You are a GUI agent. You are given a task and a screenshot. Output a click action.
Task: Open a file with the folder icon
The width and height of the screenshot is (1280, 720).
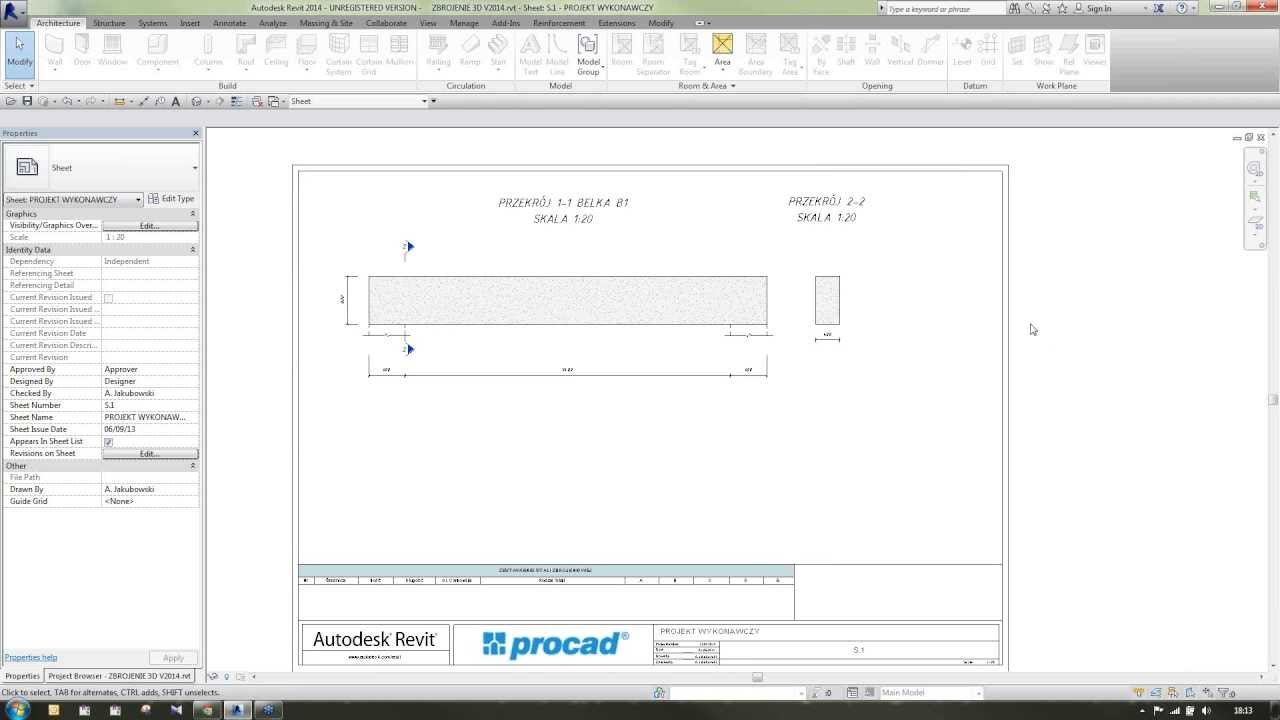coord(12,101)
